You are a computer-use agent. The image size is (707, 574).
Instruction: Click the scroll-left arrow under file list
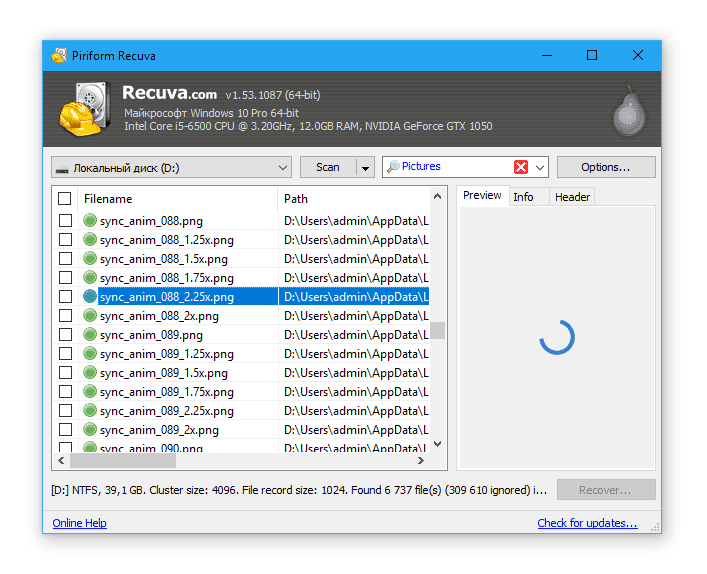[x=61, y=460]
